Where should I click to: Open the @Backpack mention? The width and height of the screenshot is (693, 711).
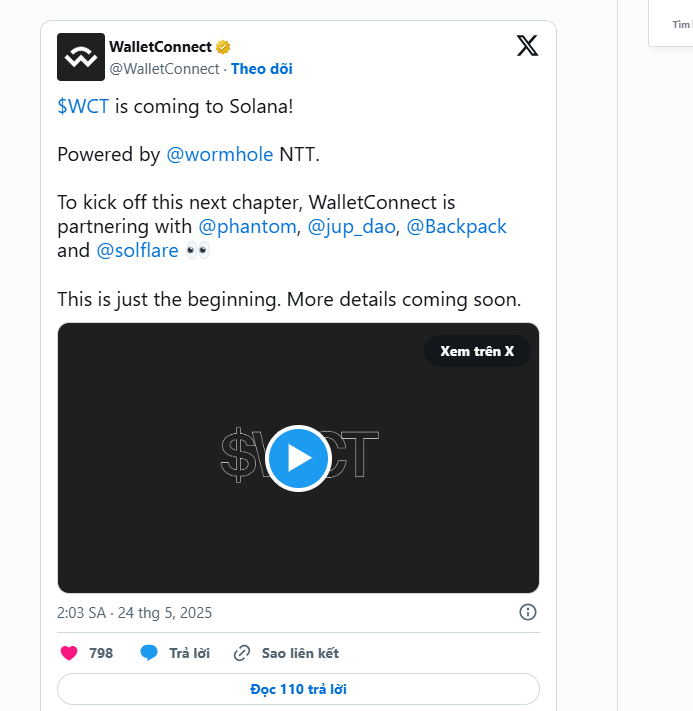(456, 226)
